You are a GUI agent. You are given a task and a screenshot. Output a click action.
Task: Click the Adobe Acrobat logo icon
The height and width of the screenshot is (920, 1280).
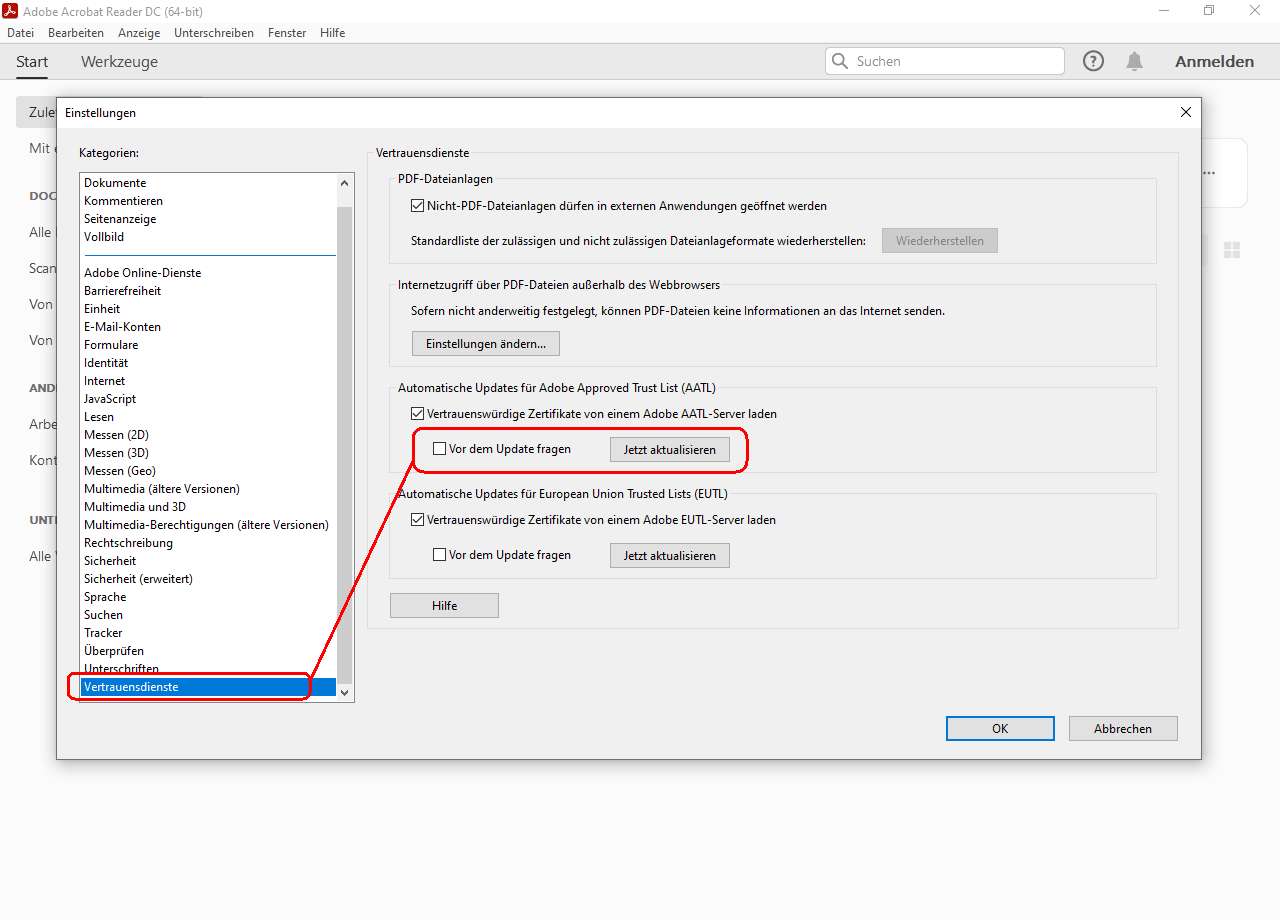coord(13,10)
